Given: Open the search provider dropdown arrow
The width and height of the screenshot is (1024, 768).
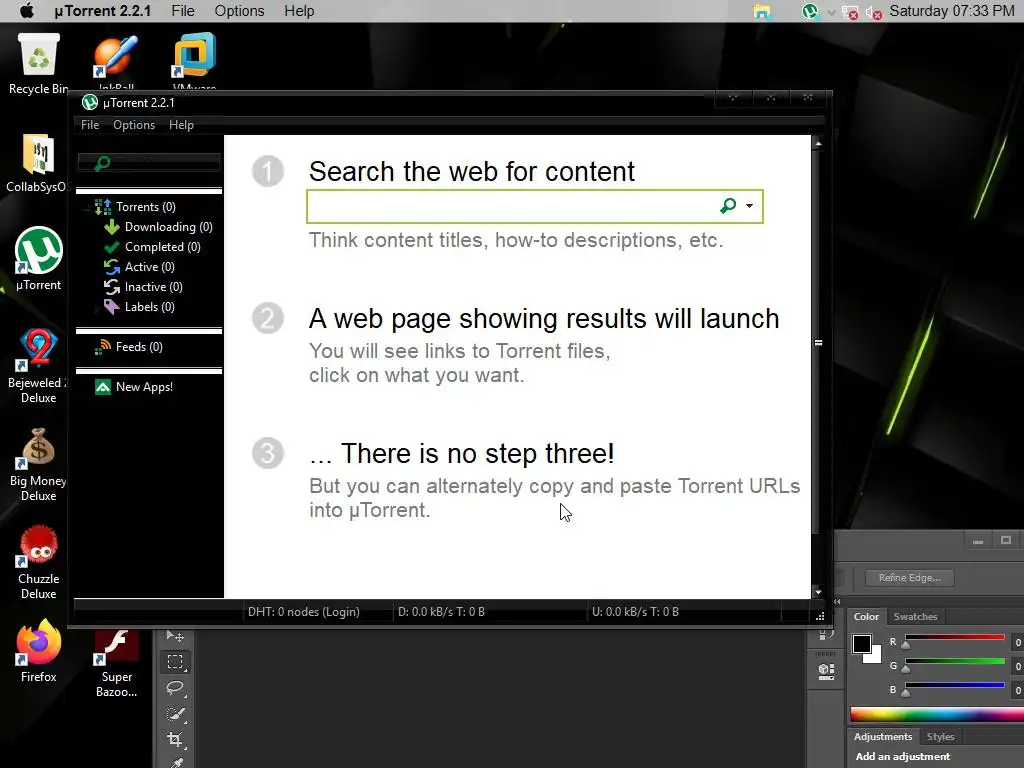Looking at the screenshot, I should click(749, 206).
